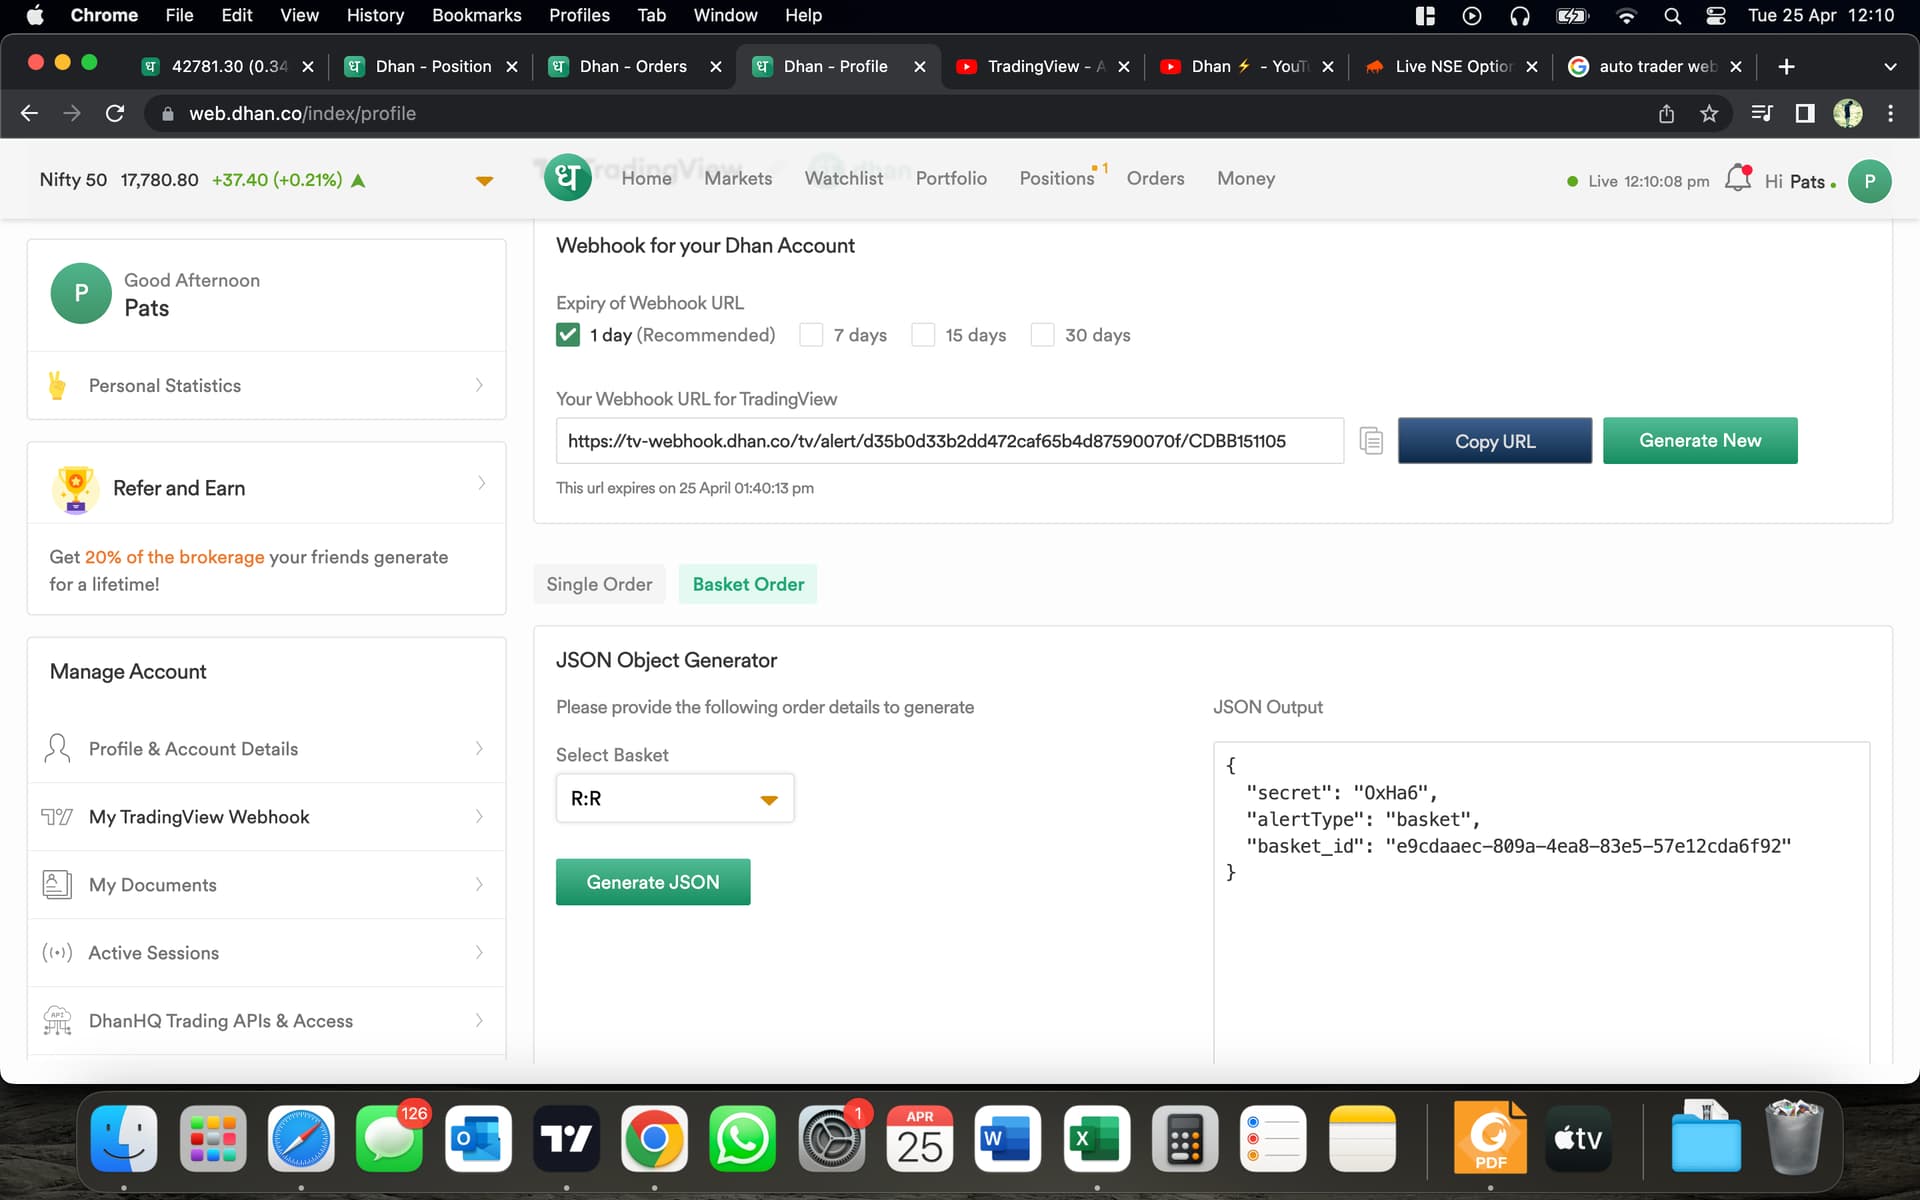The image size is (1920, 1200).
Task: Open the Positions menu item
Action: 1057,178
